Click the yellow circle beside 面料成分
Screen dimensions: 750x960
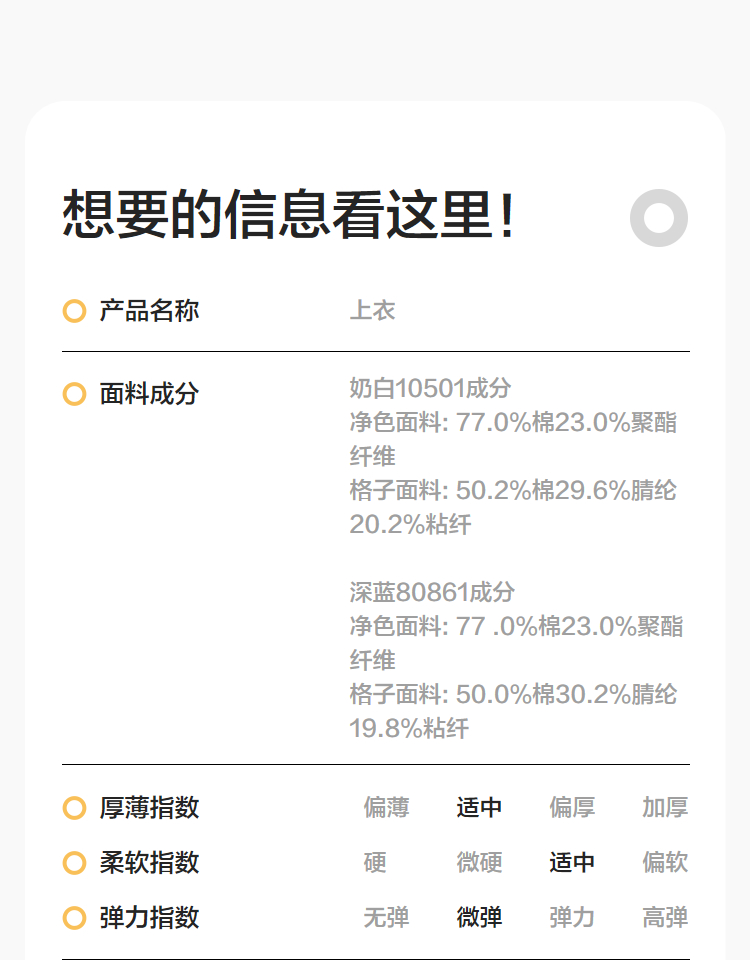74,394
